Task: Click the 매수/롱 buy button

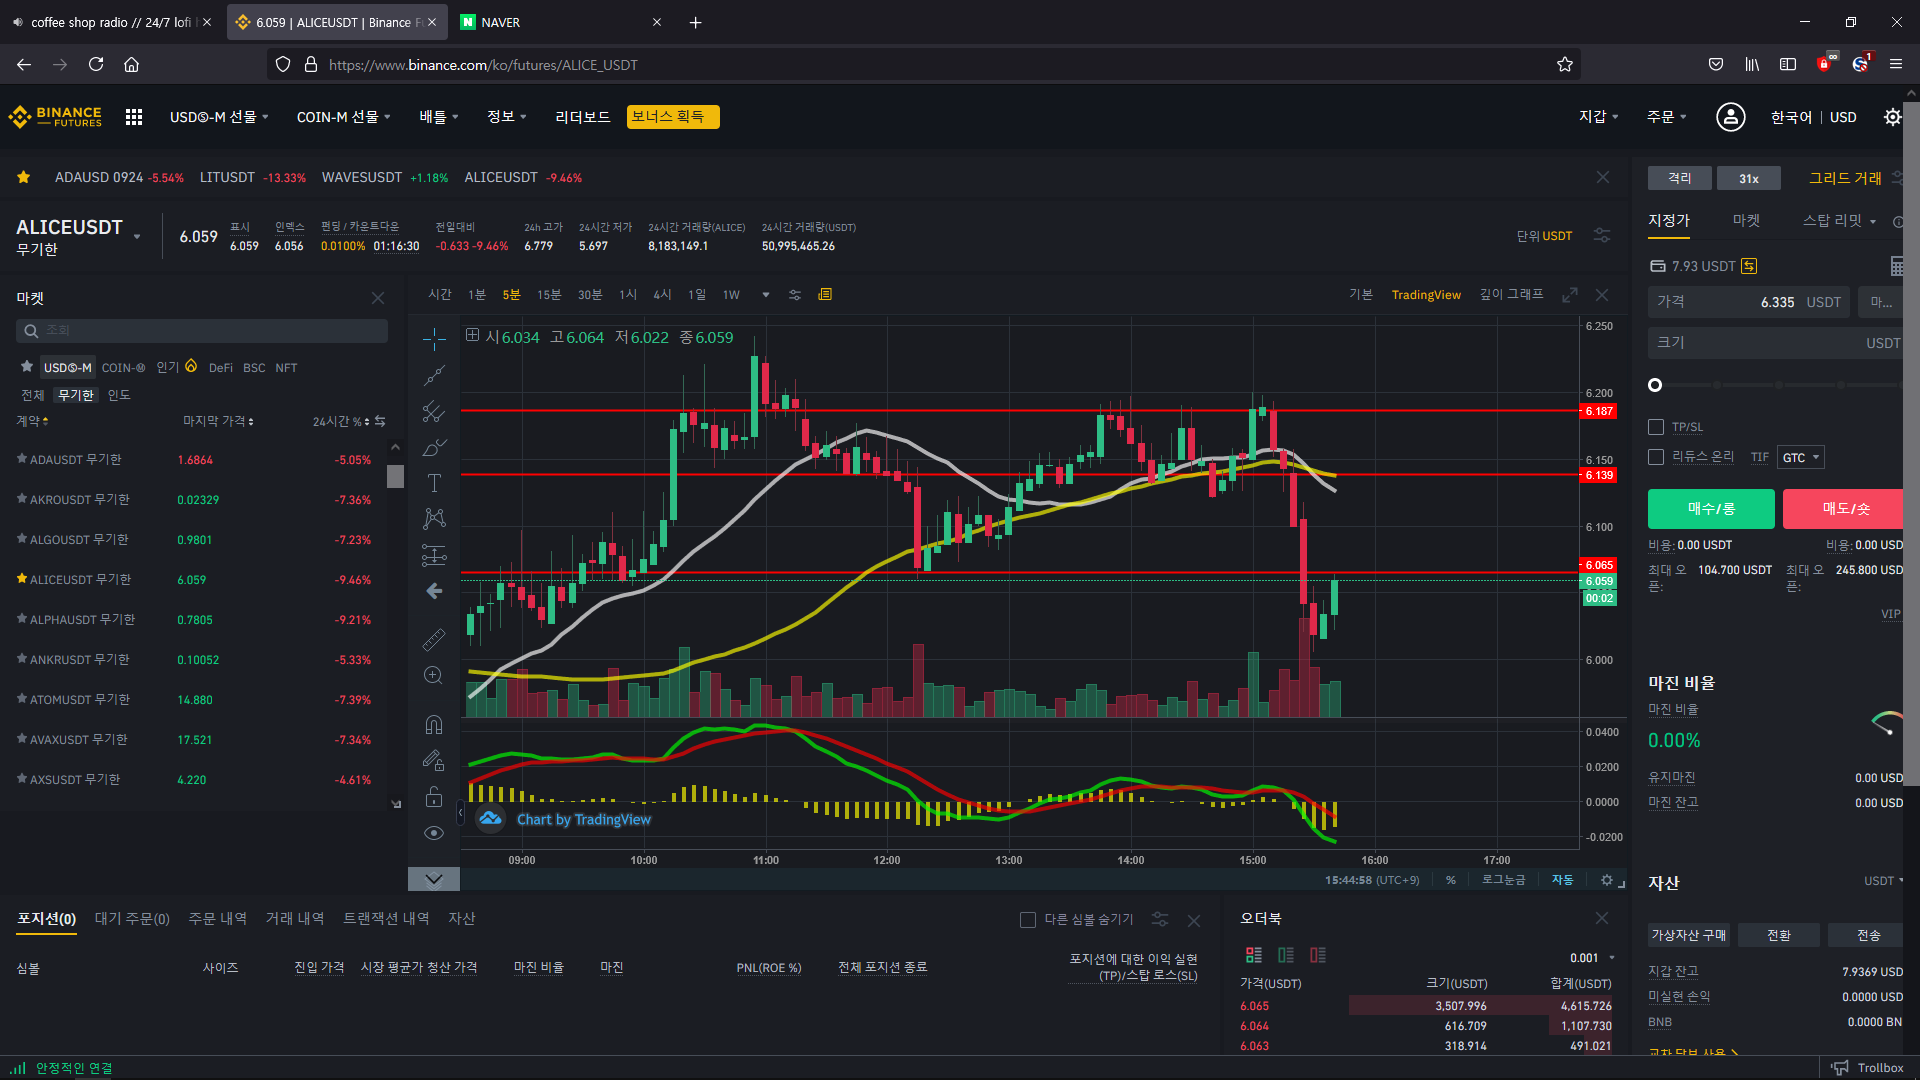Action: [1711, 509]
